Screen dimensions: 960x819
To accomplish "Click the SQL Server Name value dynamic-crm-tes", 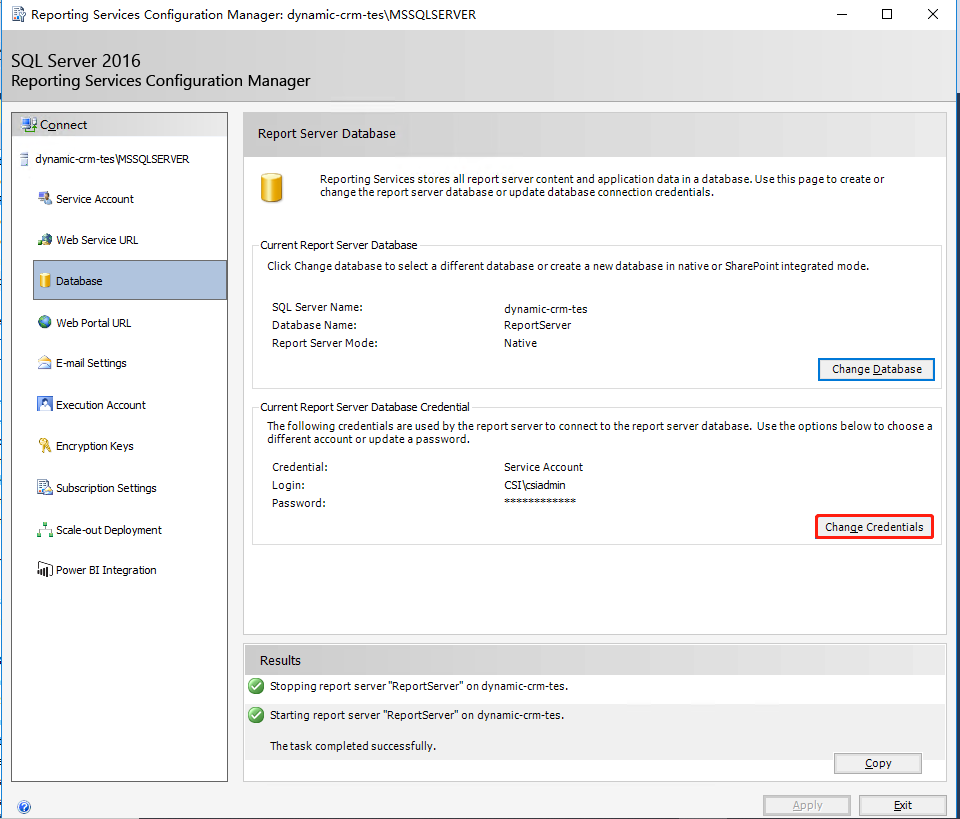I will [546, 309].
